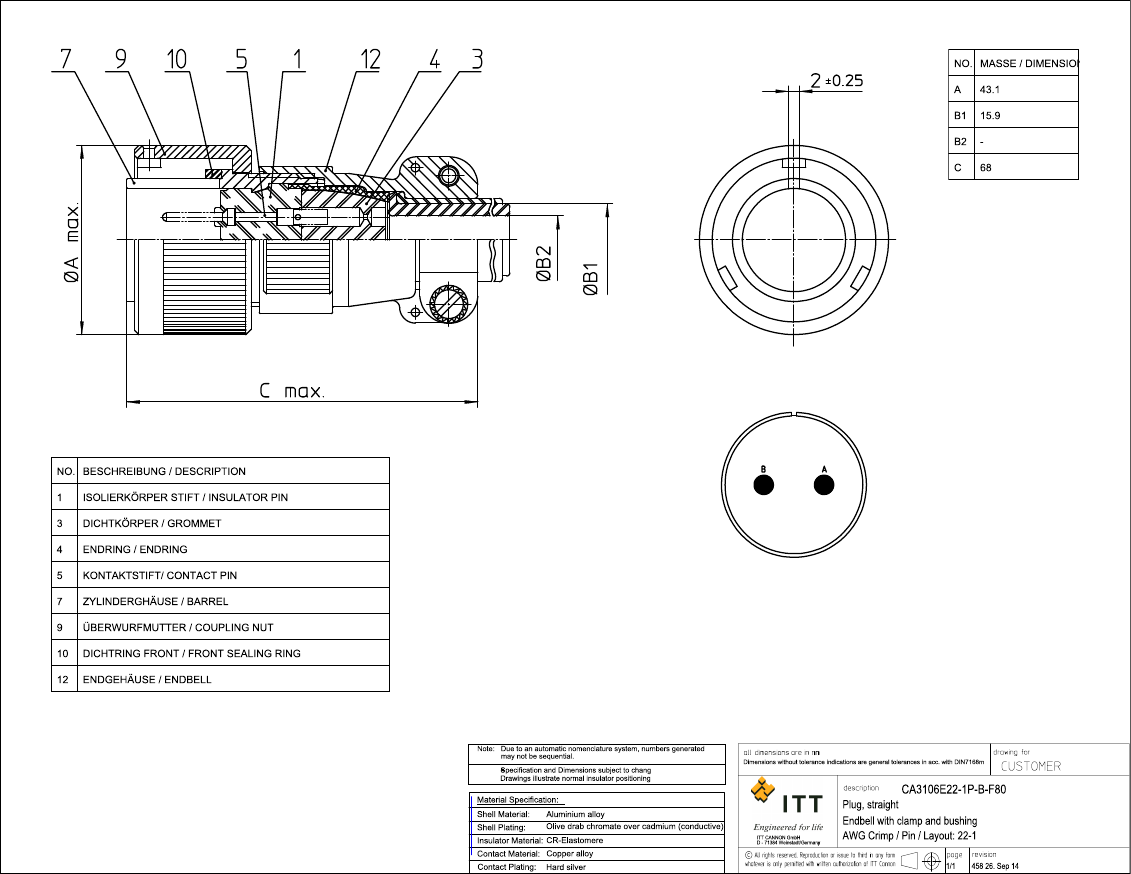The width and height of the screenshot is (1131, 874).
Task: Select the dimension value 43.1
Action: pos(990,89)
